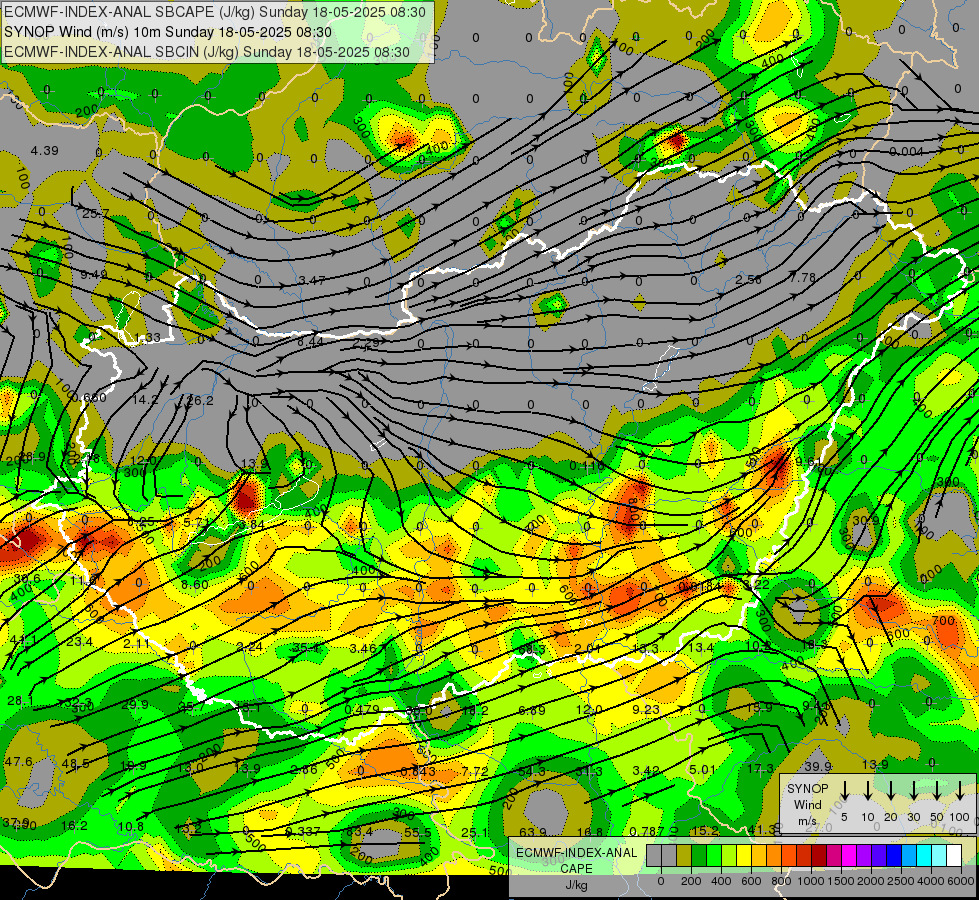Screen dimensions: 979x900
Task: Click the 0.479 value on the map
Action: click(x=362, y=710)
